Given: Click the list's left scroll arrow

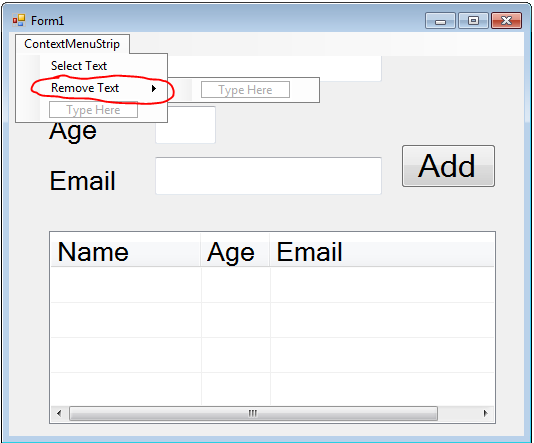Looking at the screenshot, I should click(x=59, y=413).
